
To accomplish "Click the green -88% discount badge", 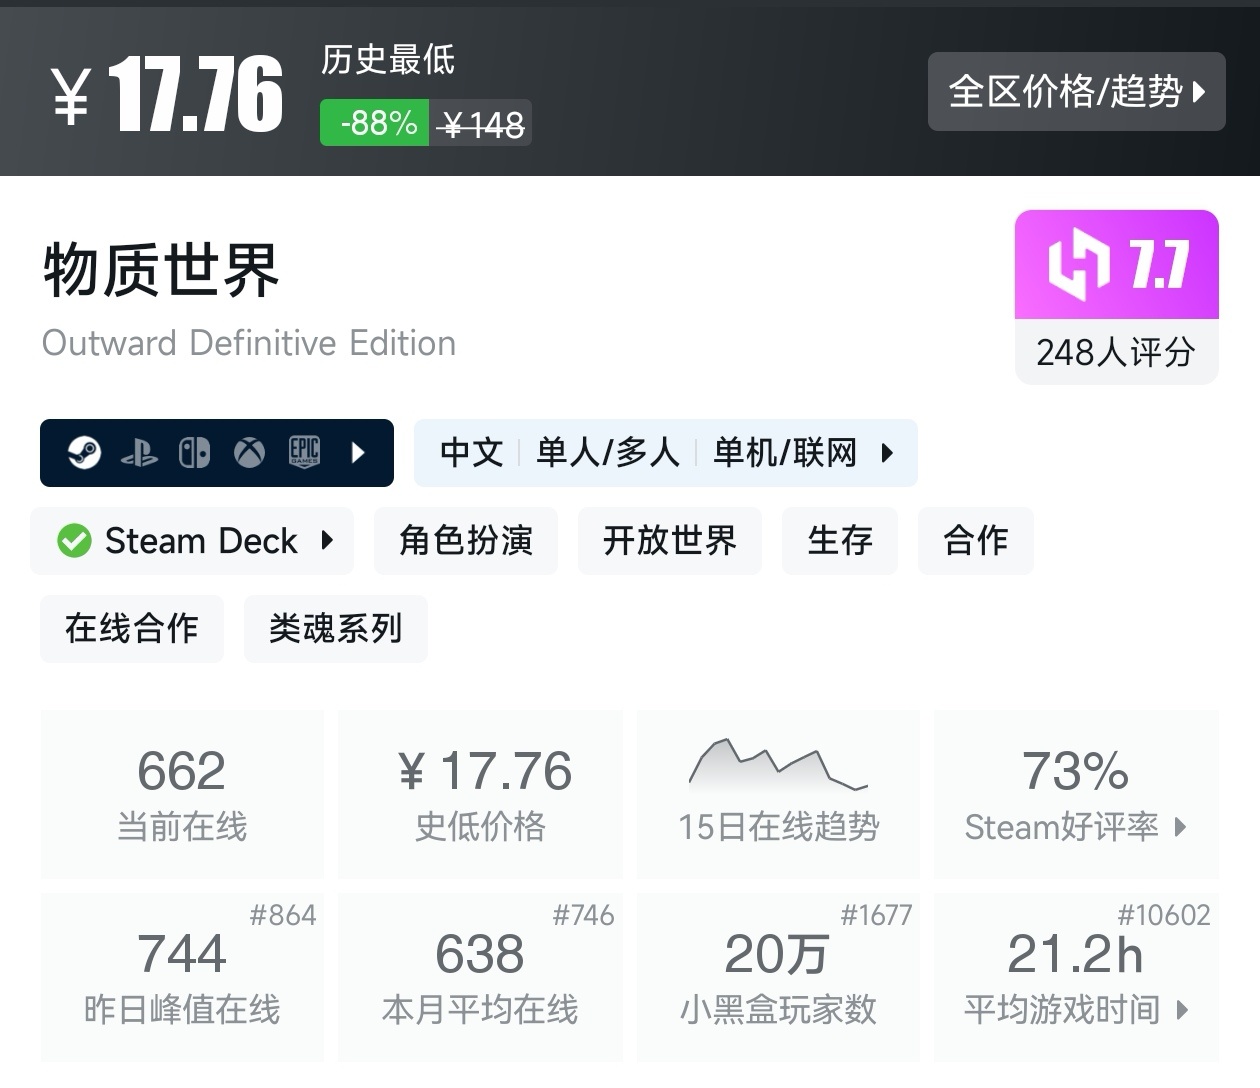I will pyautogui.click(x=375, y=123).
